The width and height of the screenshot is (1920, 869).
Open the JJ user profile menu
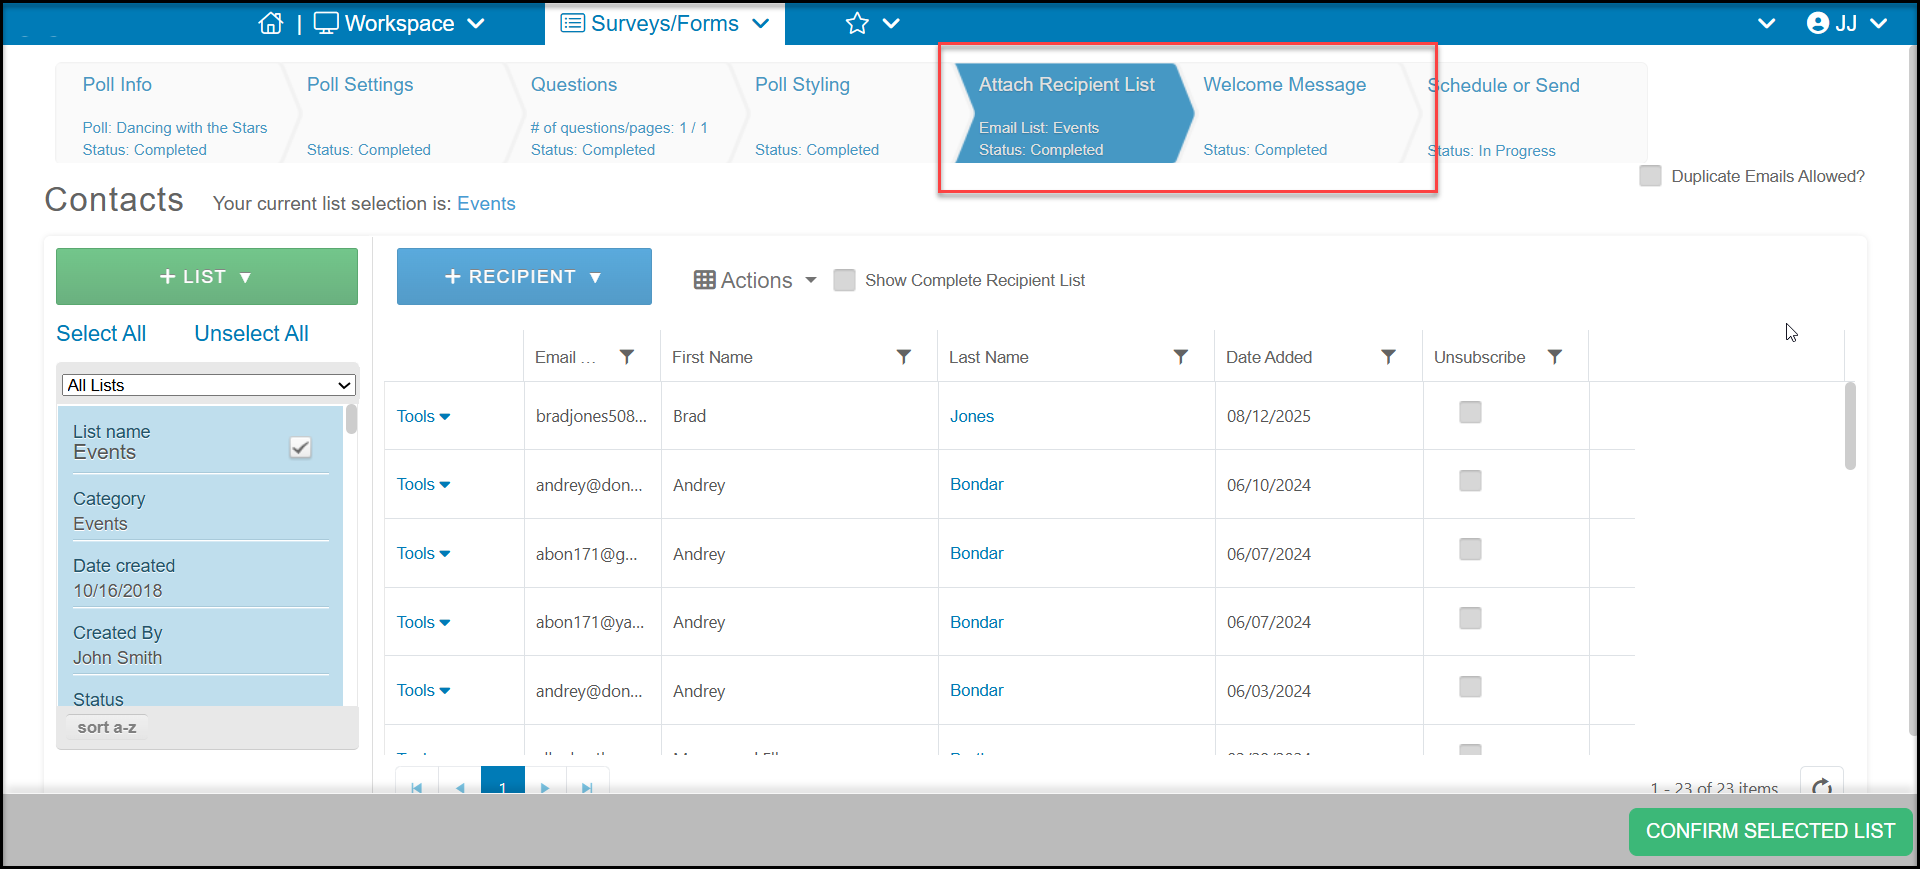pos(1847,23)
